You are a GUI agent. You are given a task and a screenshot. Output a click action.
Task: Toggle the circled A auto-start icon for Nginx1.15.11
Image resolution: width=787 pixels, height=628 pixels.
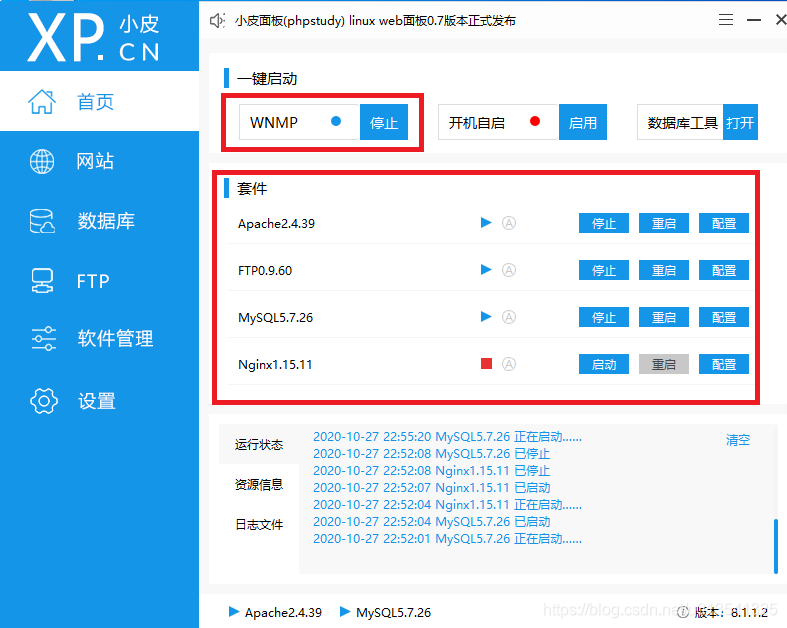509,364
